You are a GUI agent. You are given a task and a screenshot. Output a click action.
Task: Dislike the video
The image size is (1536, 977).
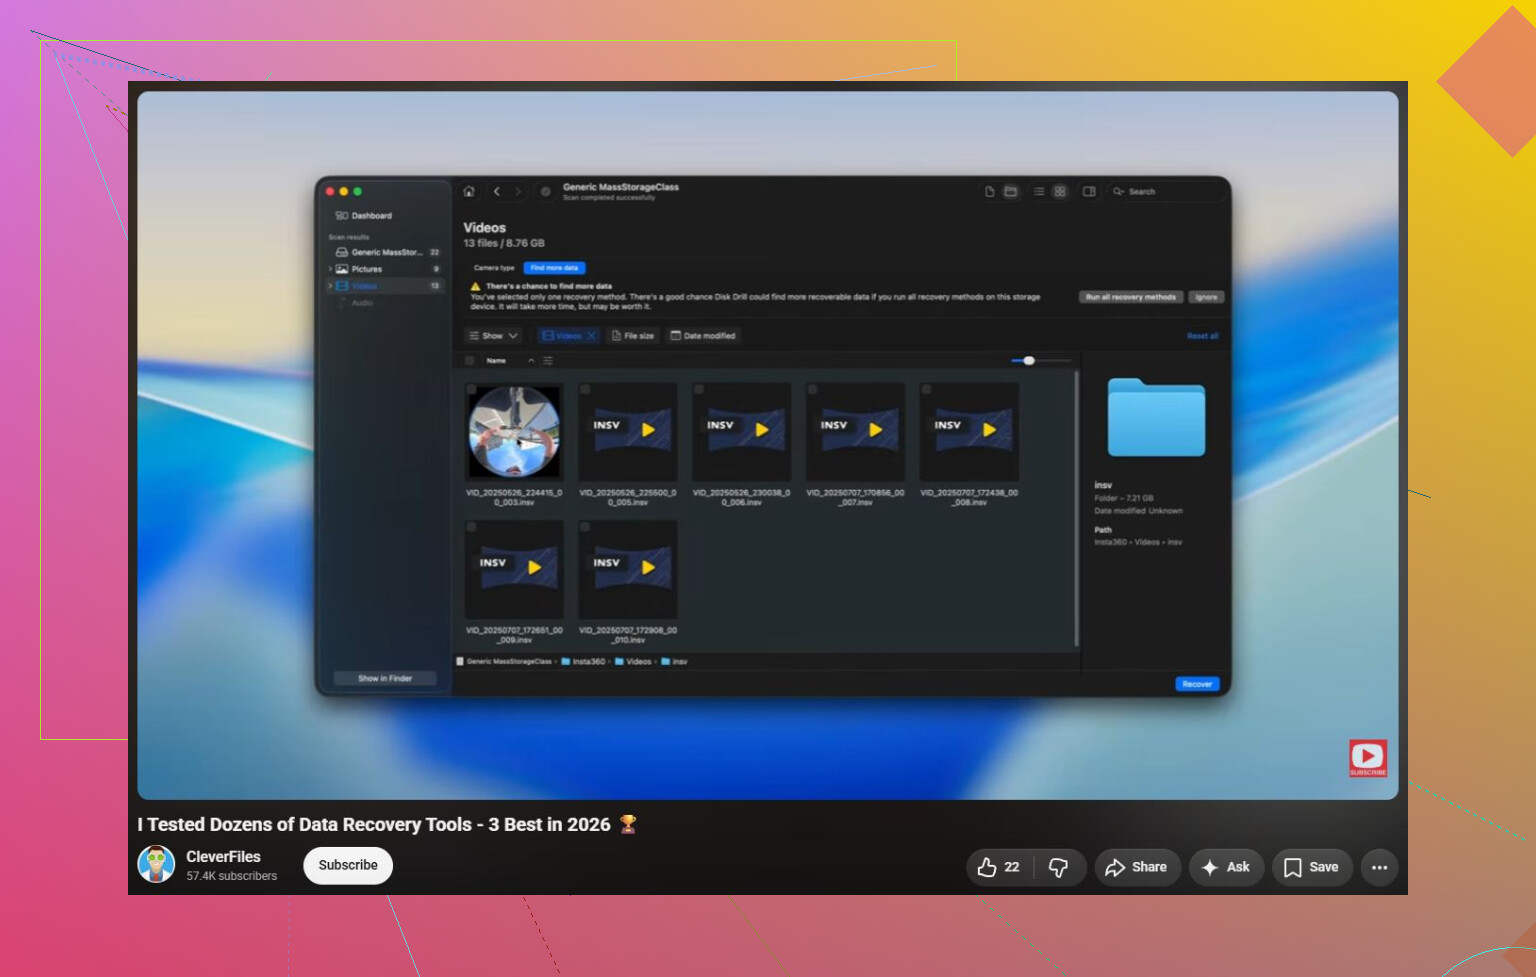(1058, 867)
